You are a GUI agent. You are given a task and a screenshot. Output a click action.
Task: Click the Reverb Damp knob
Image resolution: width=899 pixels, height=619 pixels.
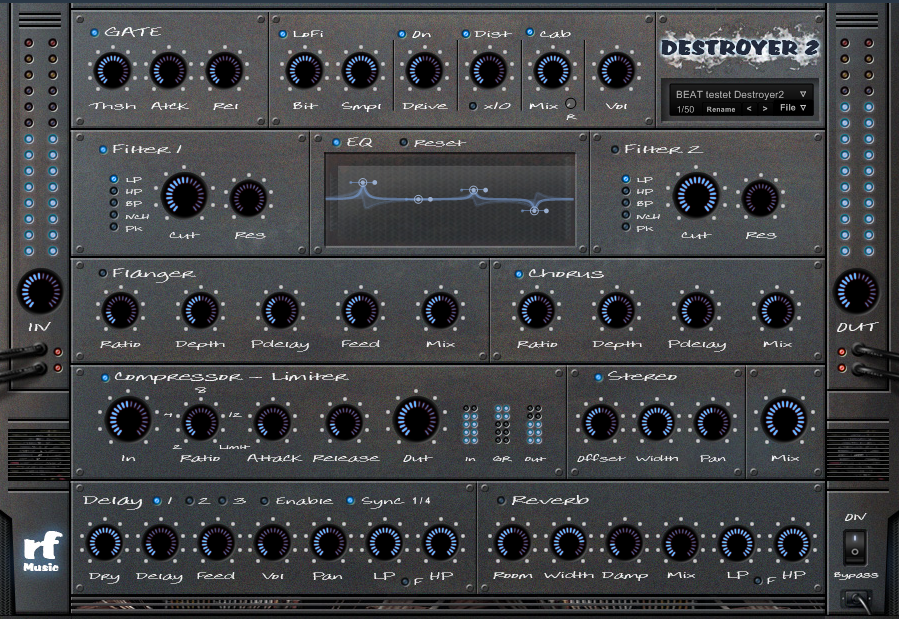coord(625,542)
